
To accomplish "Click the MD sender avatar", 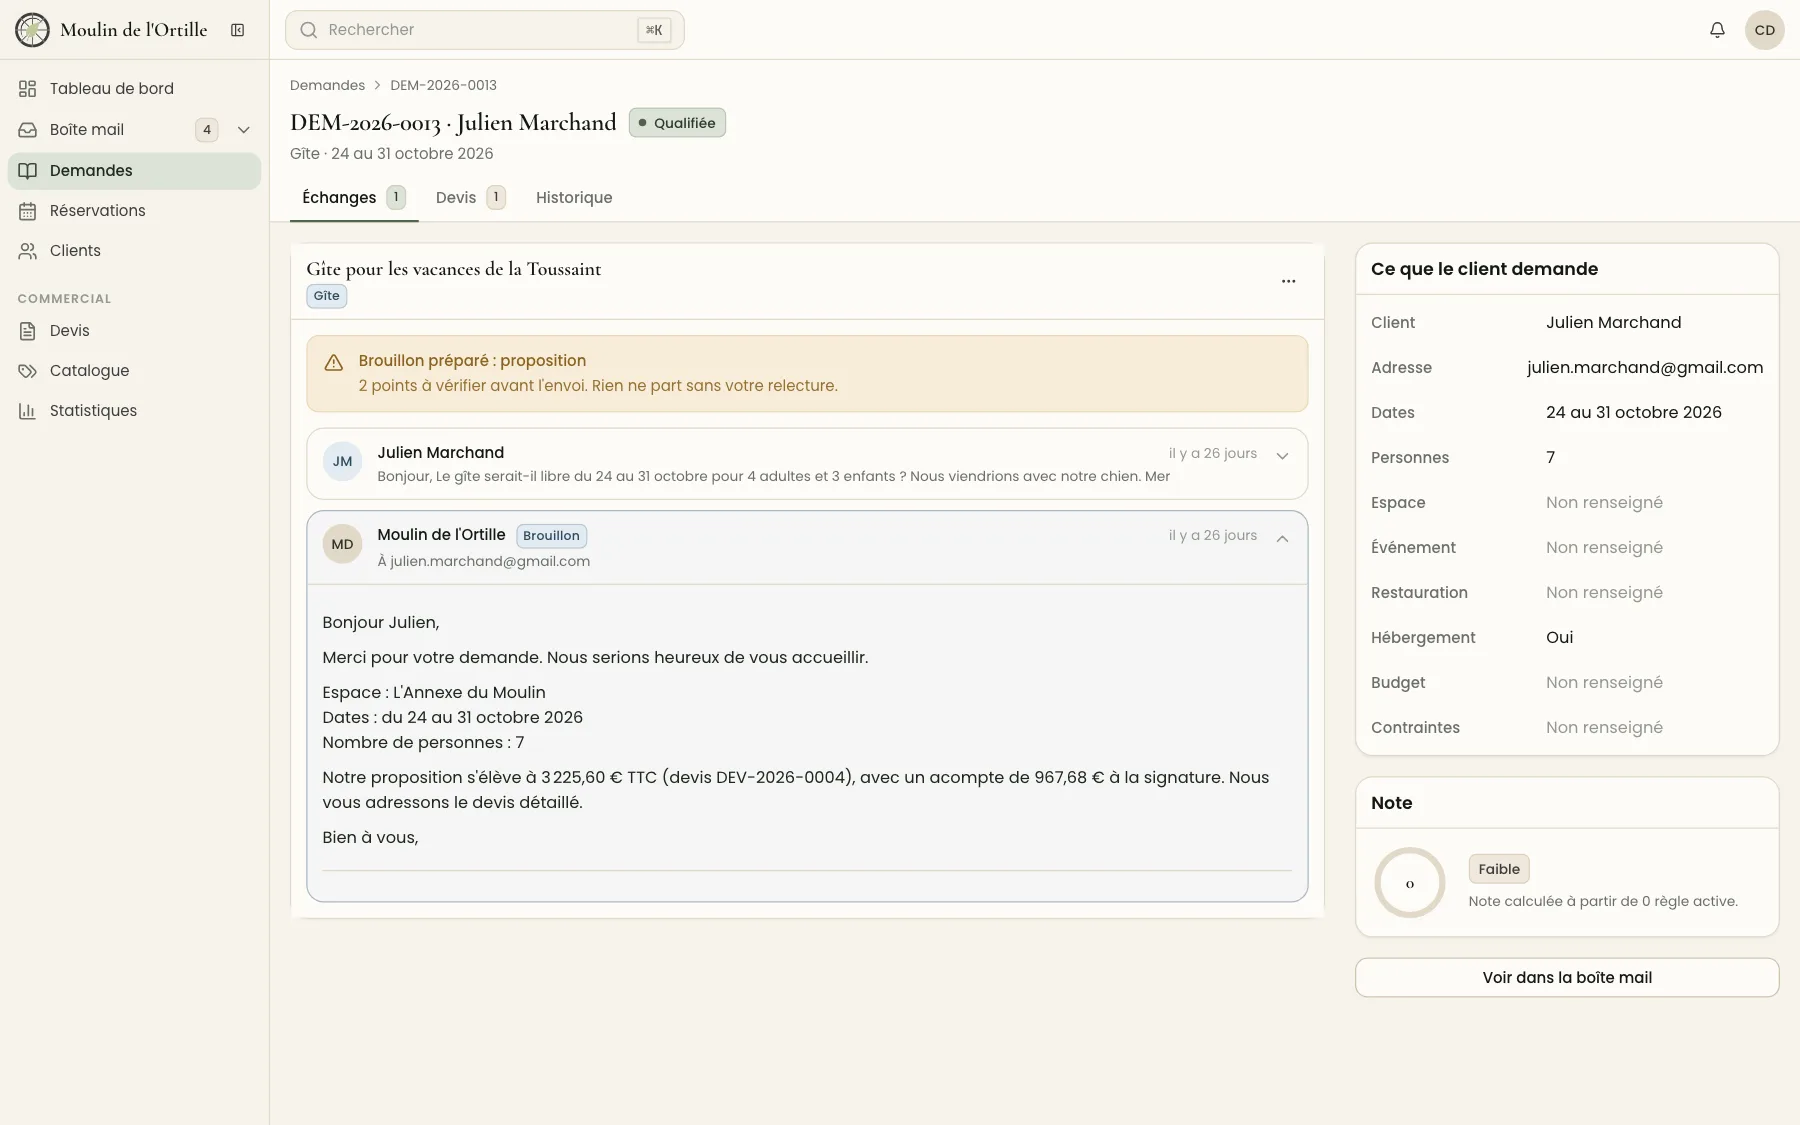I will pos(342,544).
